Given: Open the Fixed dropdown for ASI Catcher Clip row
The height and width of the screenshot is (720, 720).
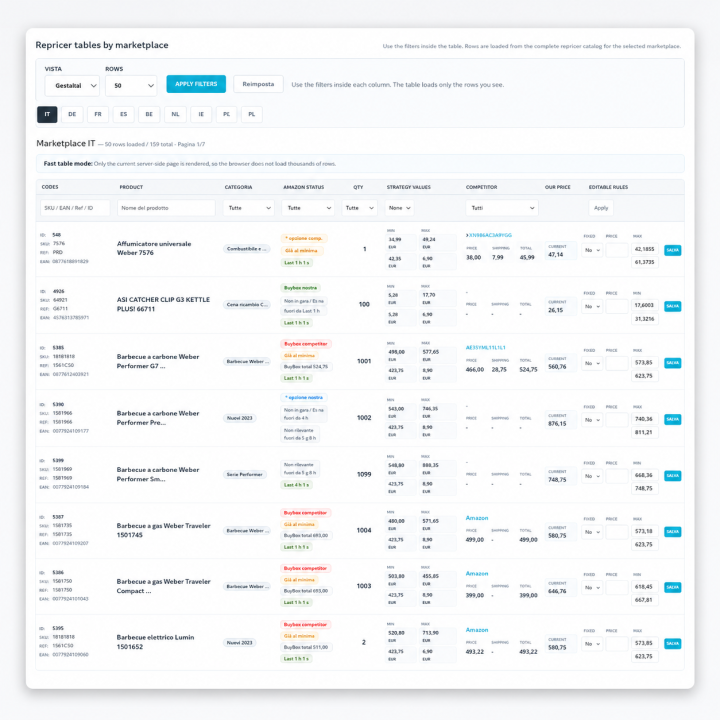Looking at the screenshot, I should 592,306.
